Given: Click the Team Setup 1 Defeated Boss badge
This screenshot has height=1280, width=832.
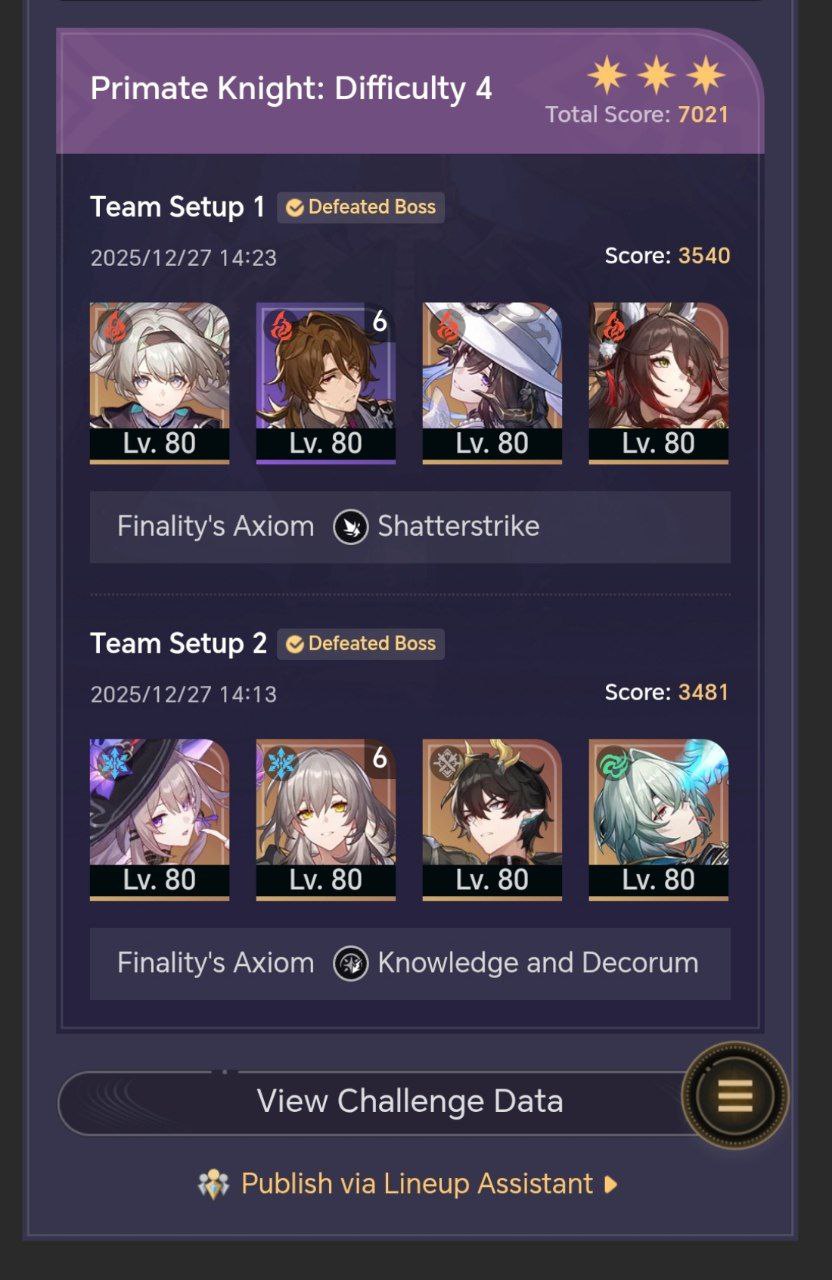Looking at the screenshot, I should pos(361,207).
